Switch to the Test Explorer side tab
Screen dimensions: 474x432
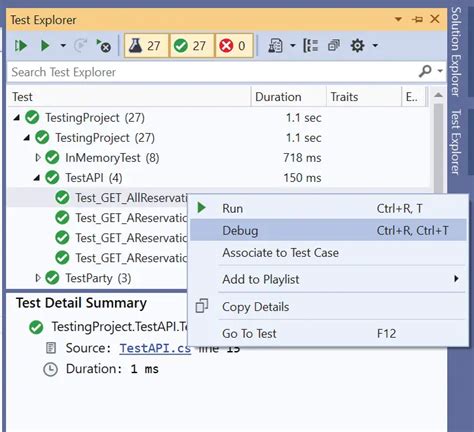(x=456, y=142)
